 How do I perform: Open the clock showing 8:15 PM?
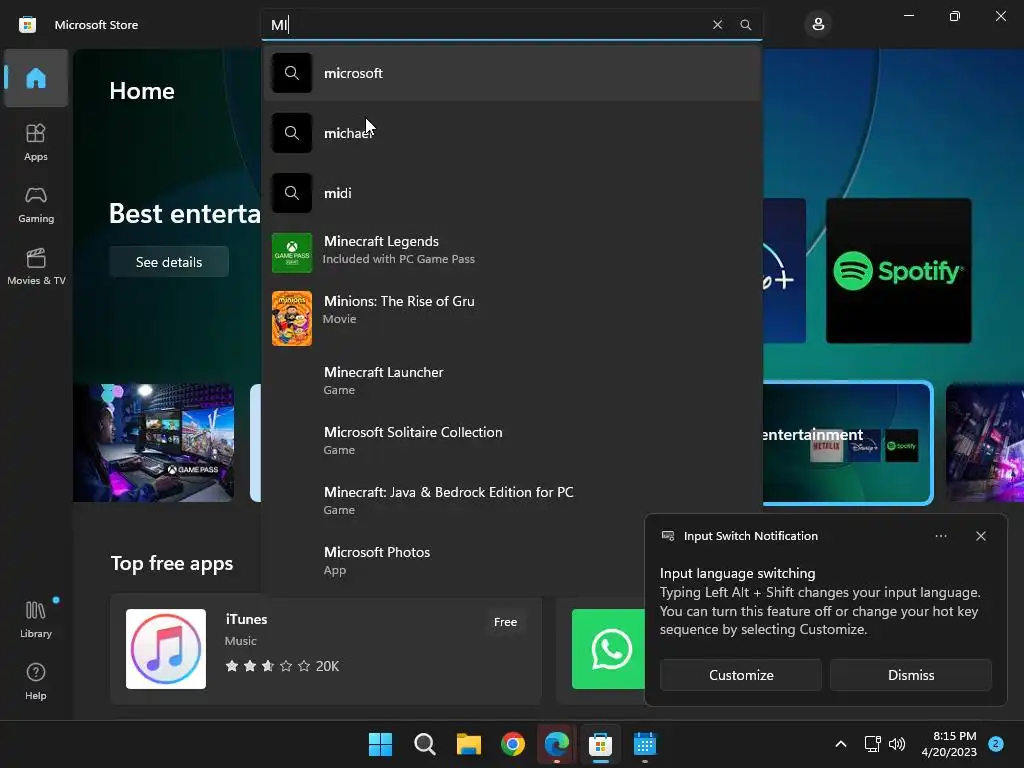click(x=949, y=744)
